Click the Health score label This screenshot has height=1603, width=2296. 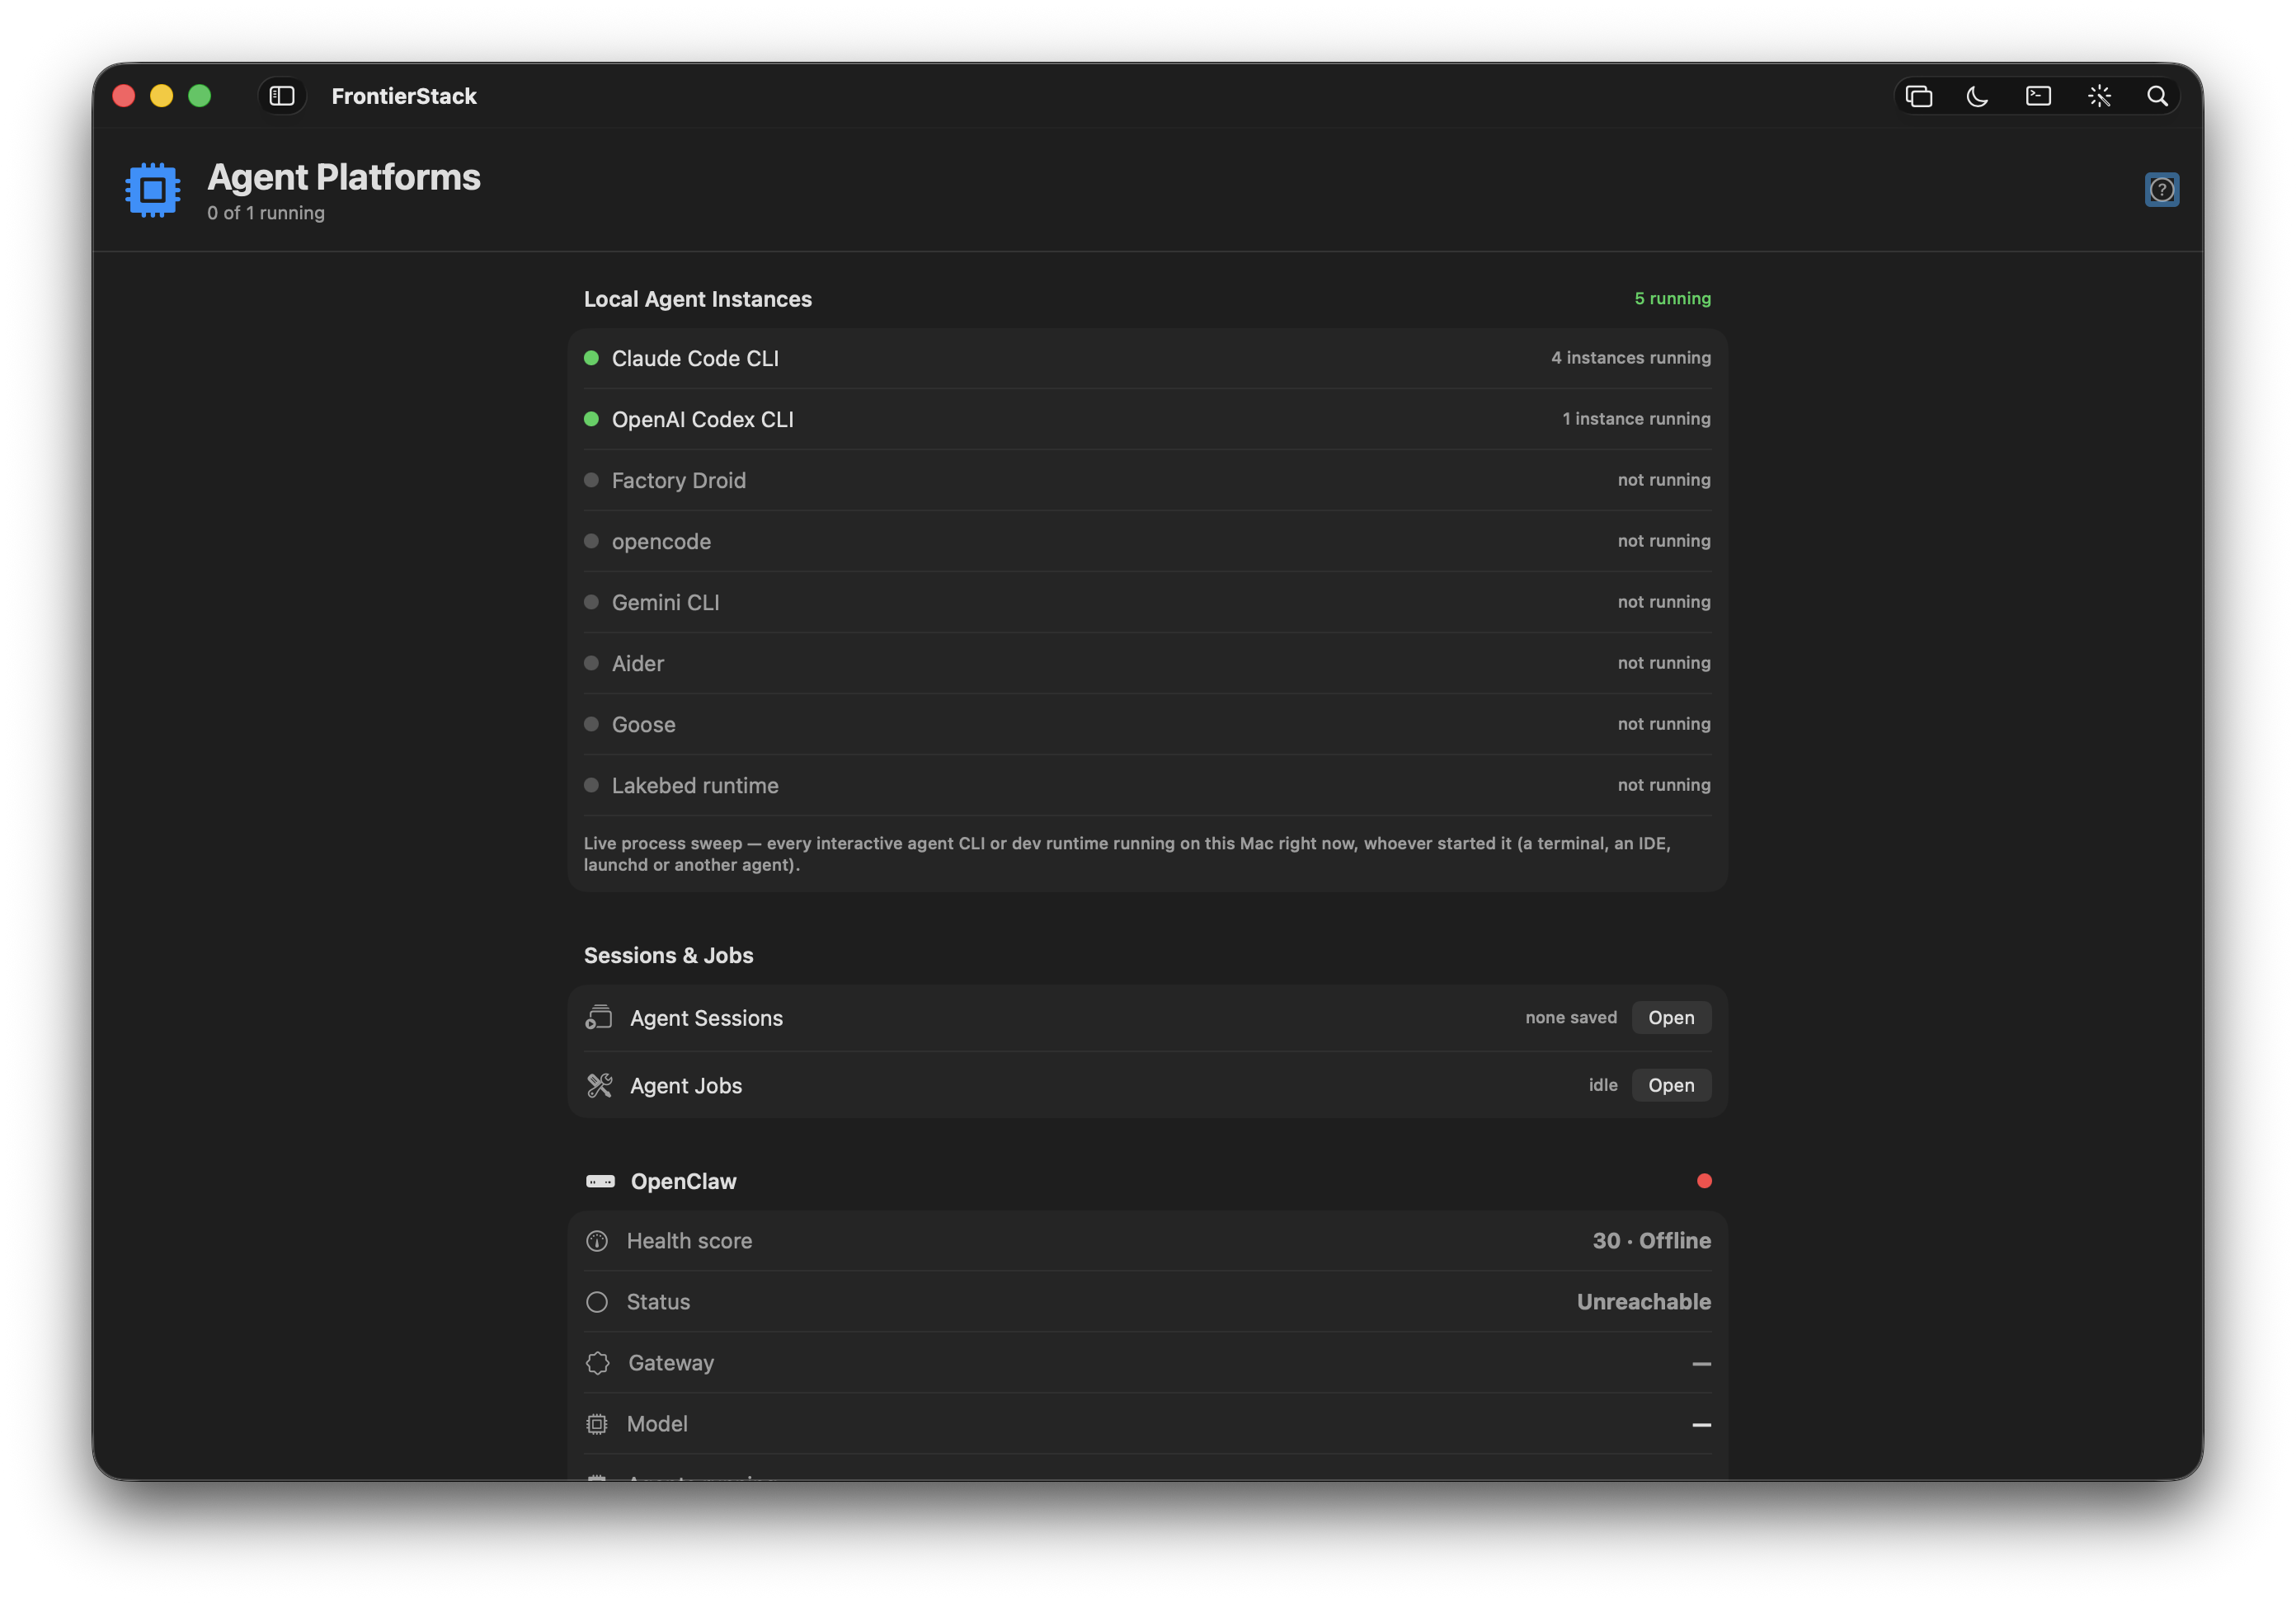coord(689,1240)
